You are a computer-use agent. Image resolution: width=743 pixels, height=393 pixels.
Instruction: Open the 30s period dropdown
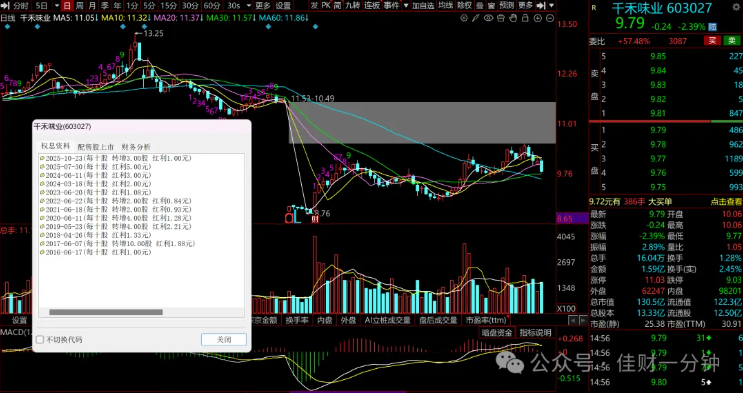click(x=239, y=6)
